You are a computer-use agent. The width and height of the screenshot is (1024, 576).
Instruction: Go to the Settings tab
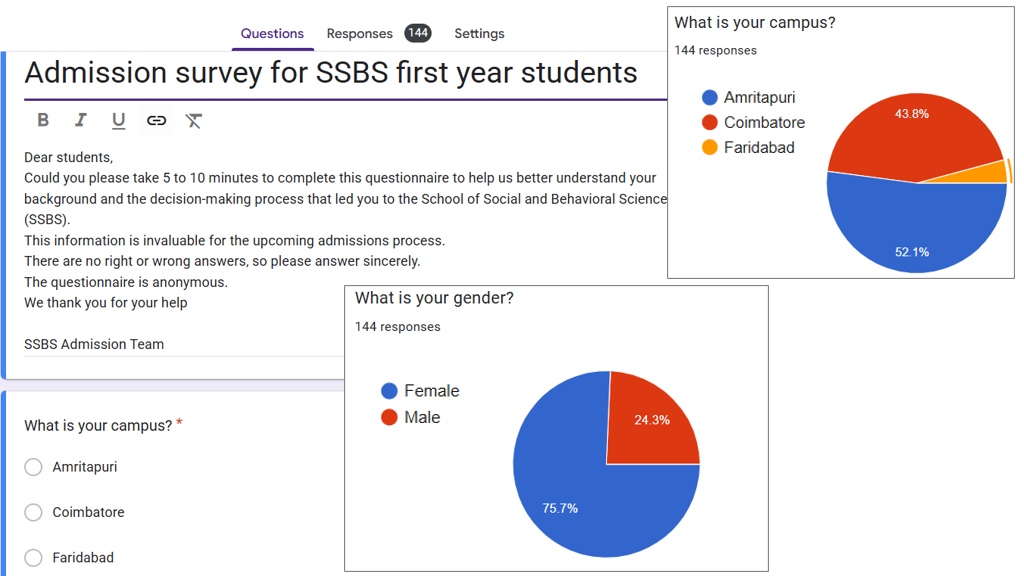point(479,33)
